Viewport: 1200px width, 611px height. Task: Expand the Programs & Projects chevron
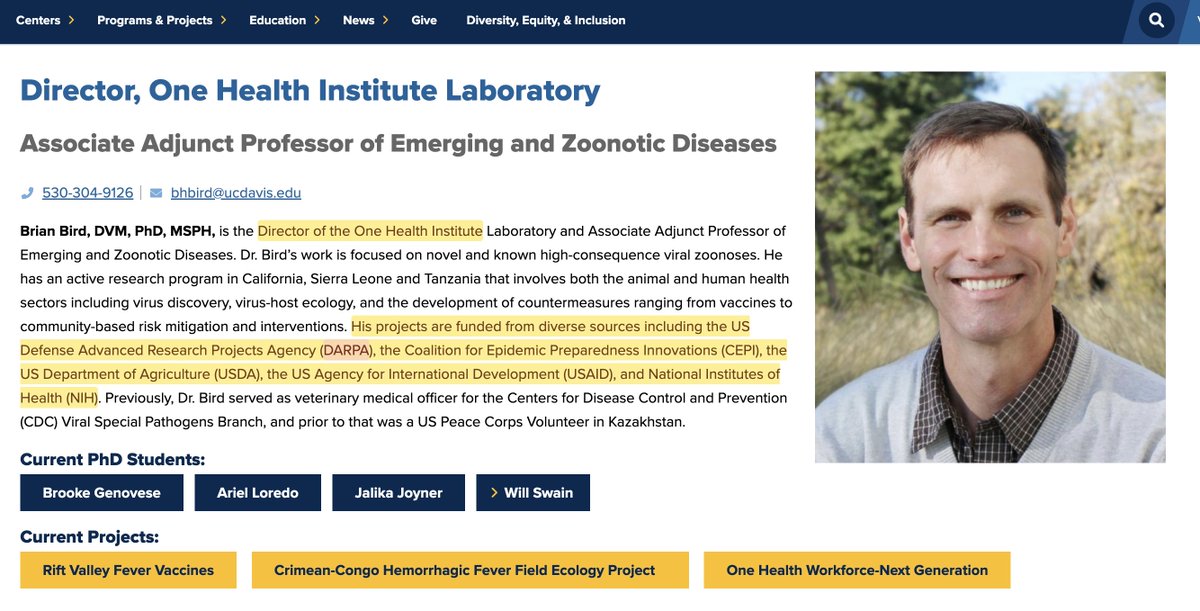coord(223,20)
